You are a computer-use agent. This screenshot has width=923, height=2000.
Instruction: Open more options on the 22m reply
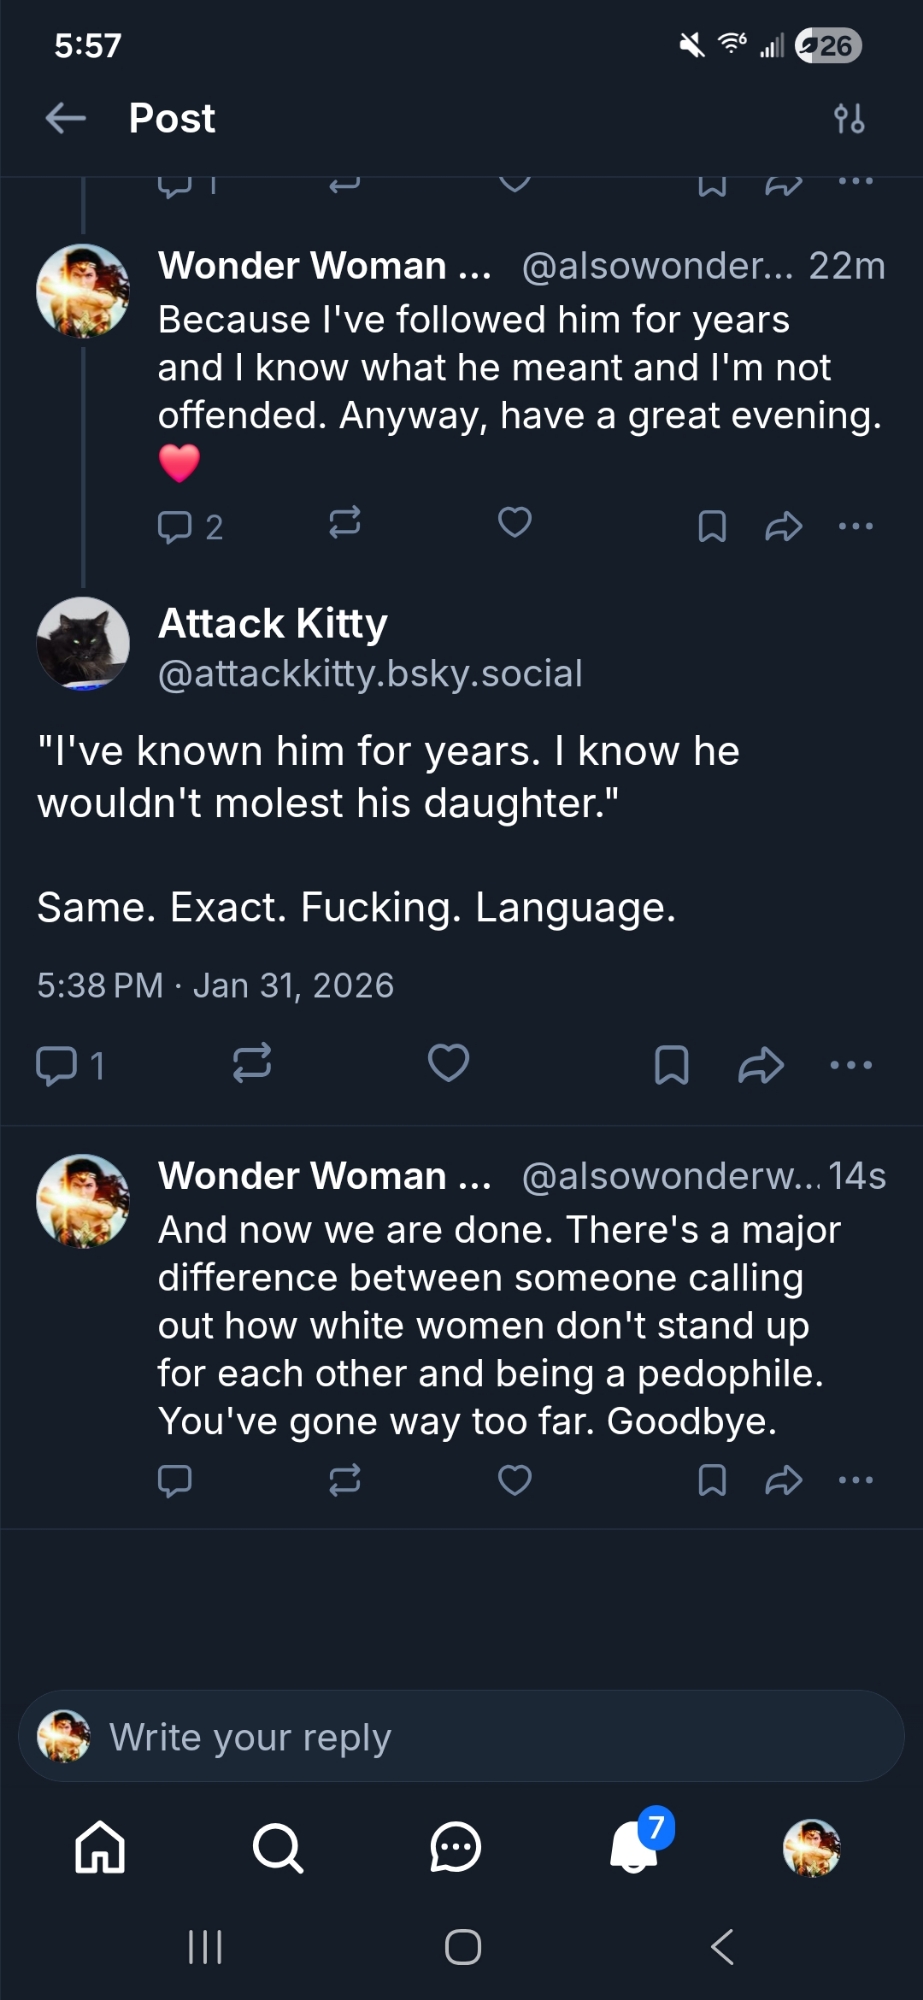coord(855,526)
